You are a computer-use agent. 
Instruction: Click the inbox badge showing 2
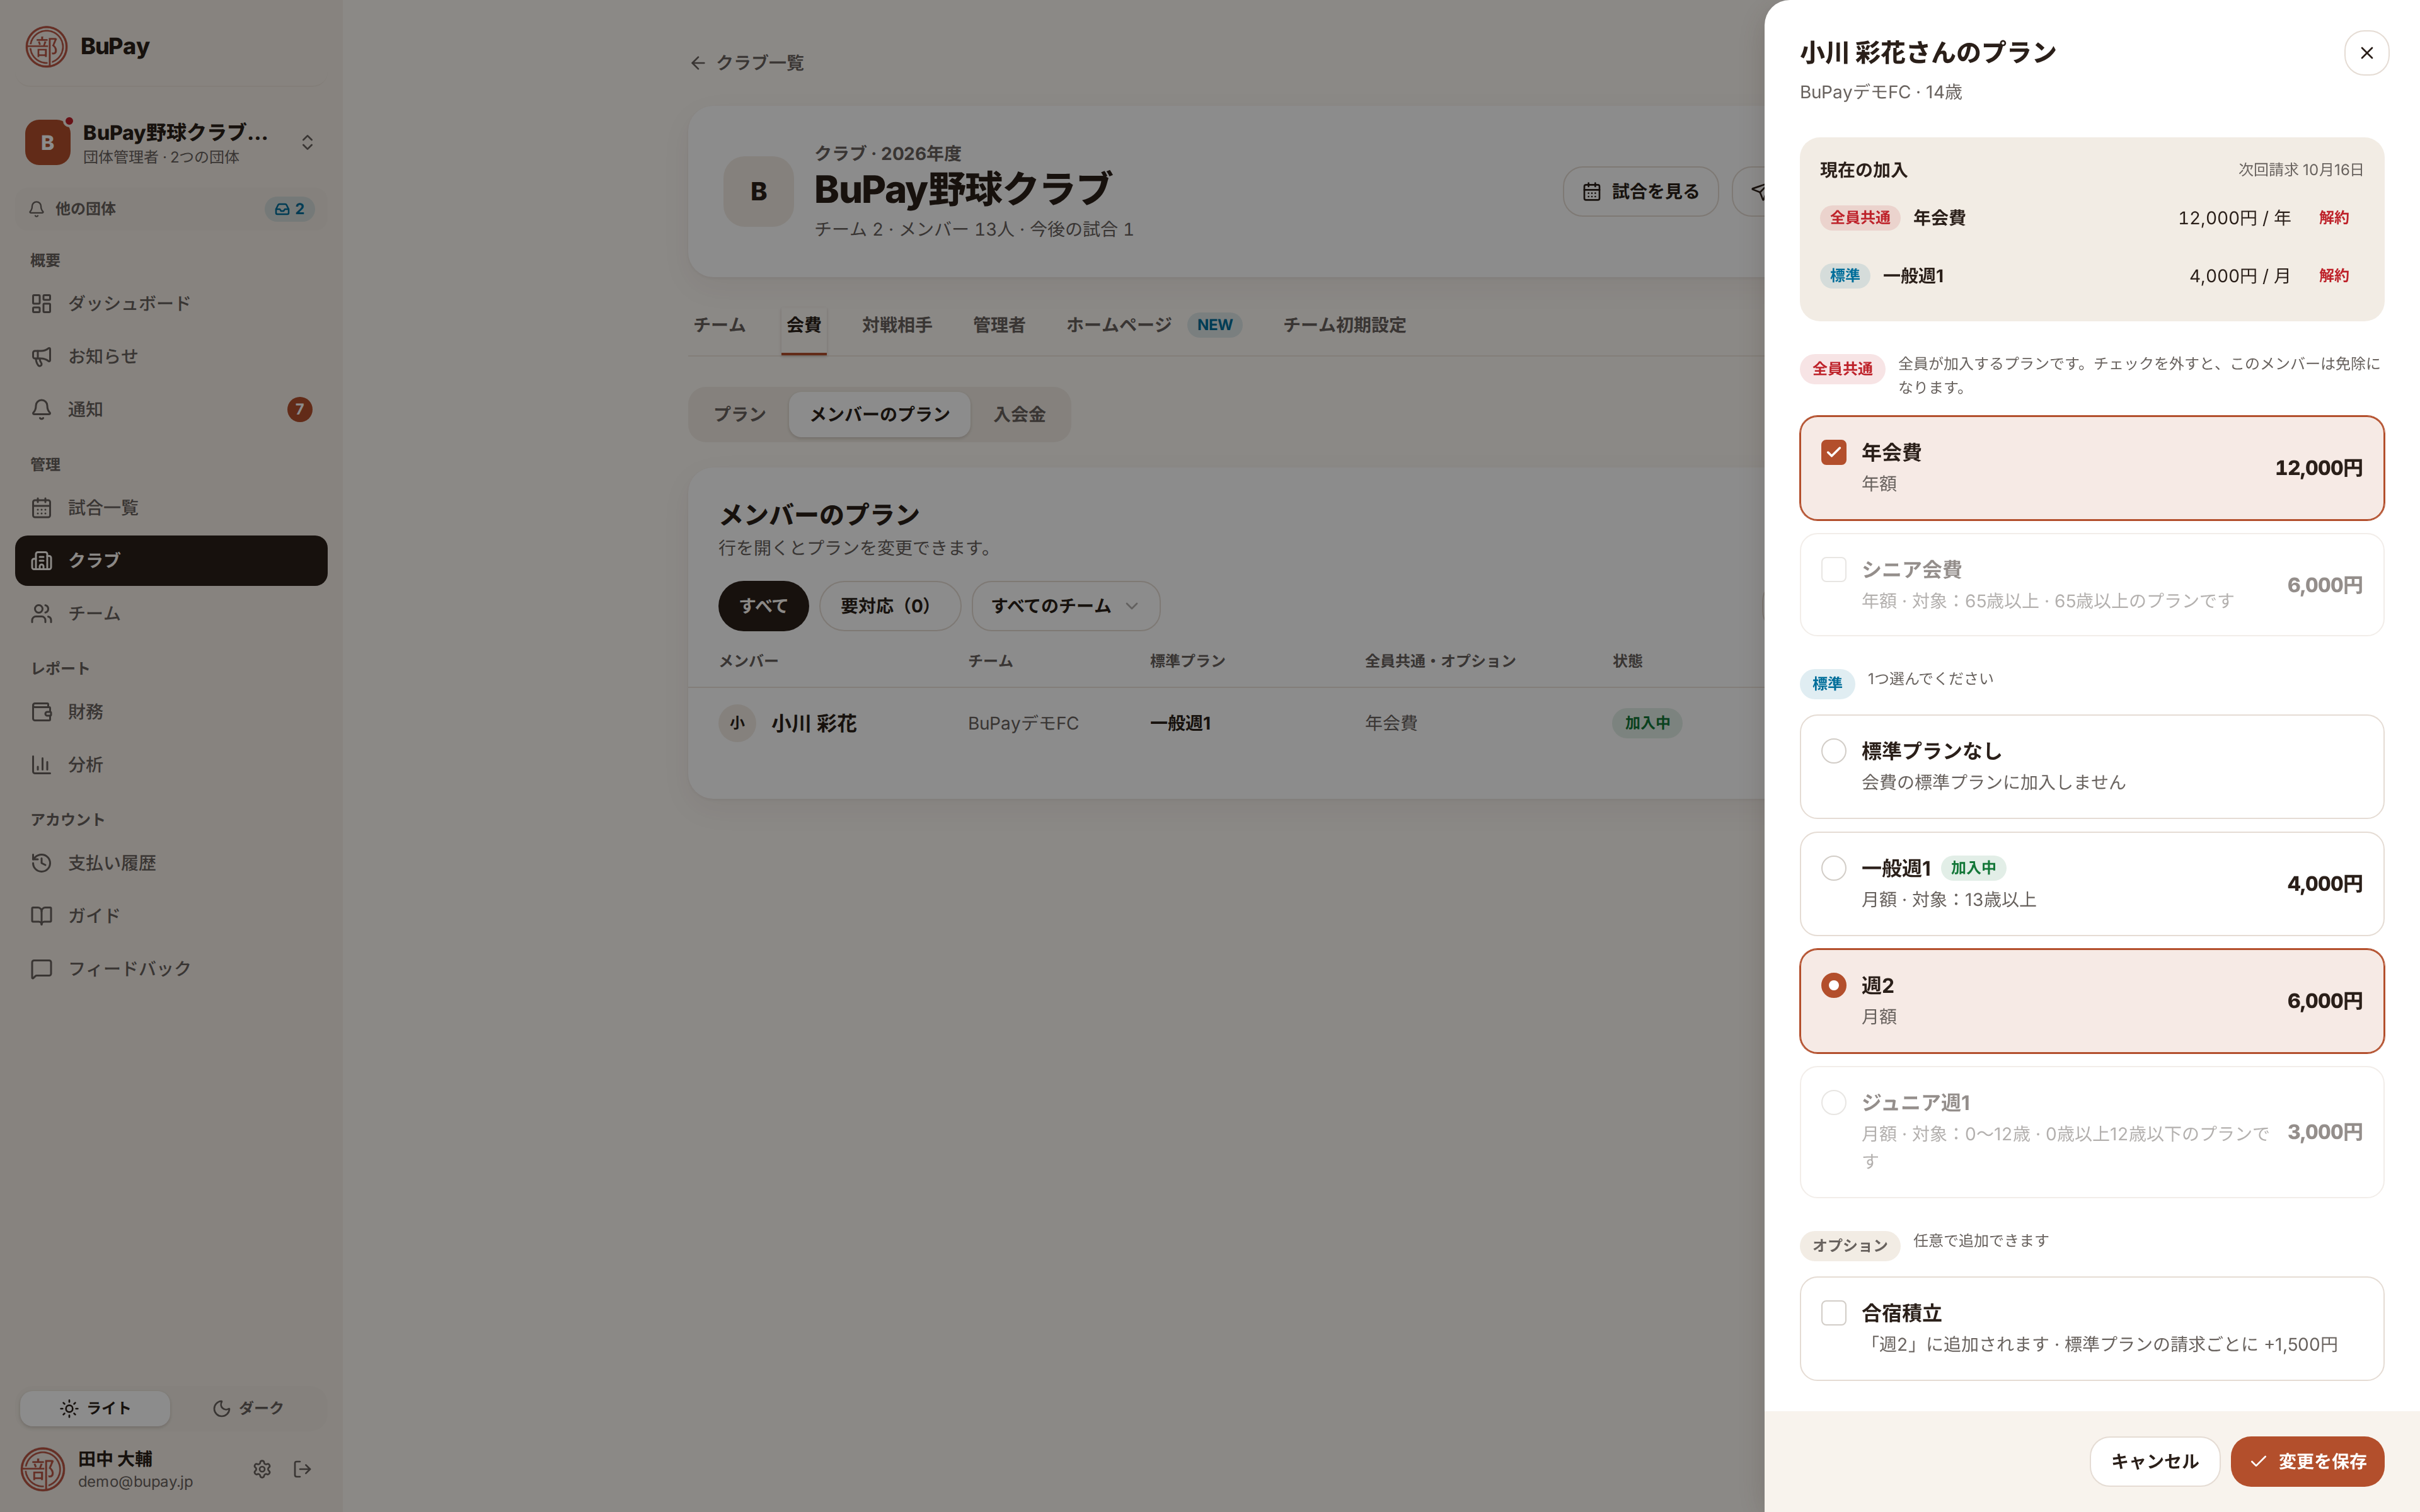(290, 209)
